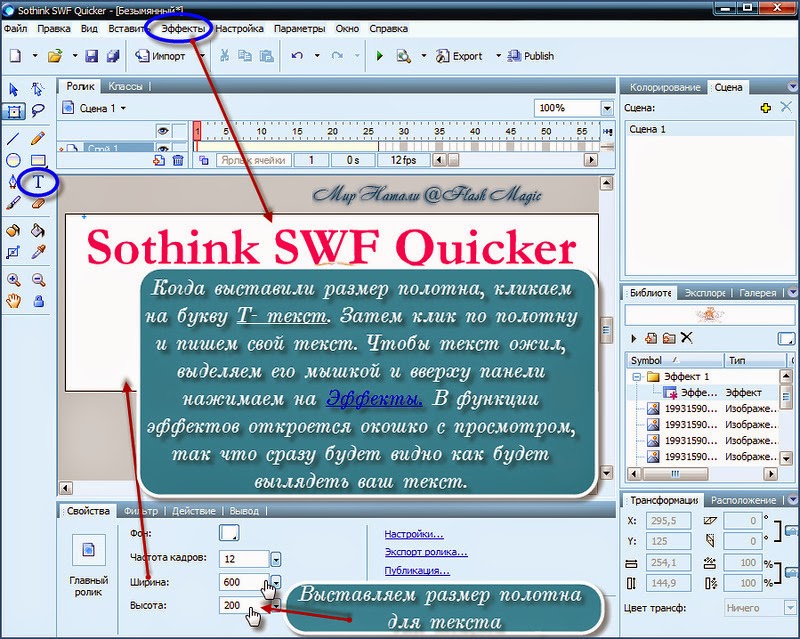
Task: Open the Фон background color swatch
Action: (x=229, y=533)
